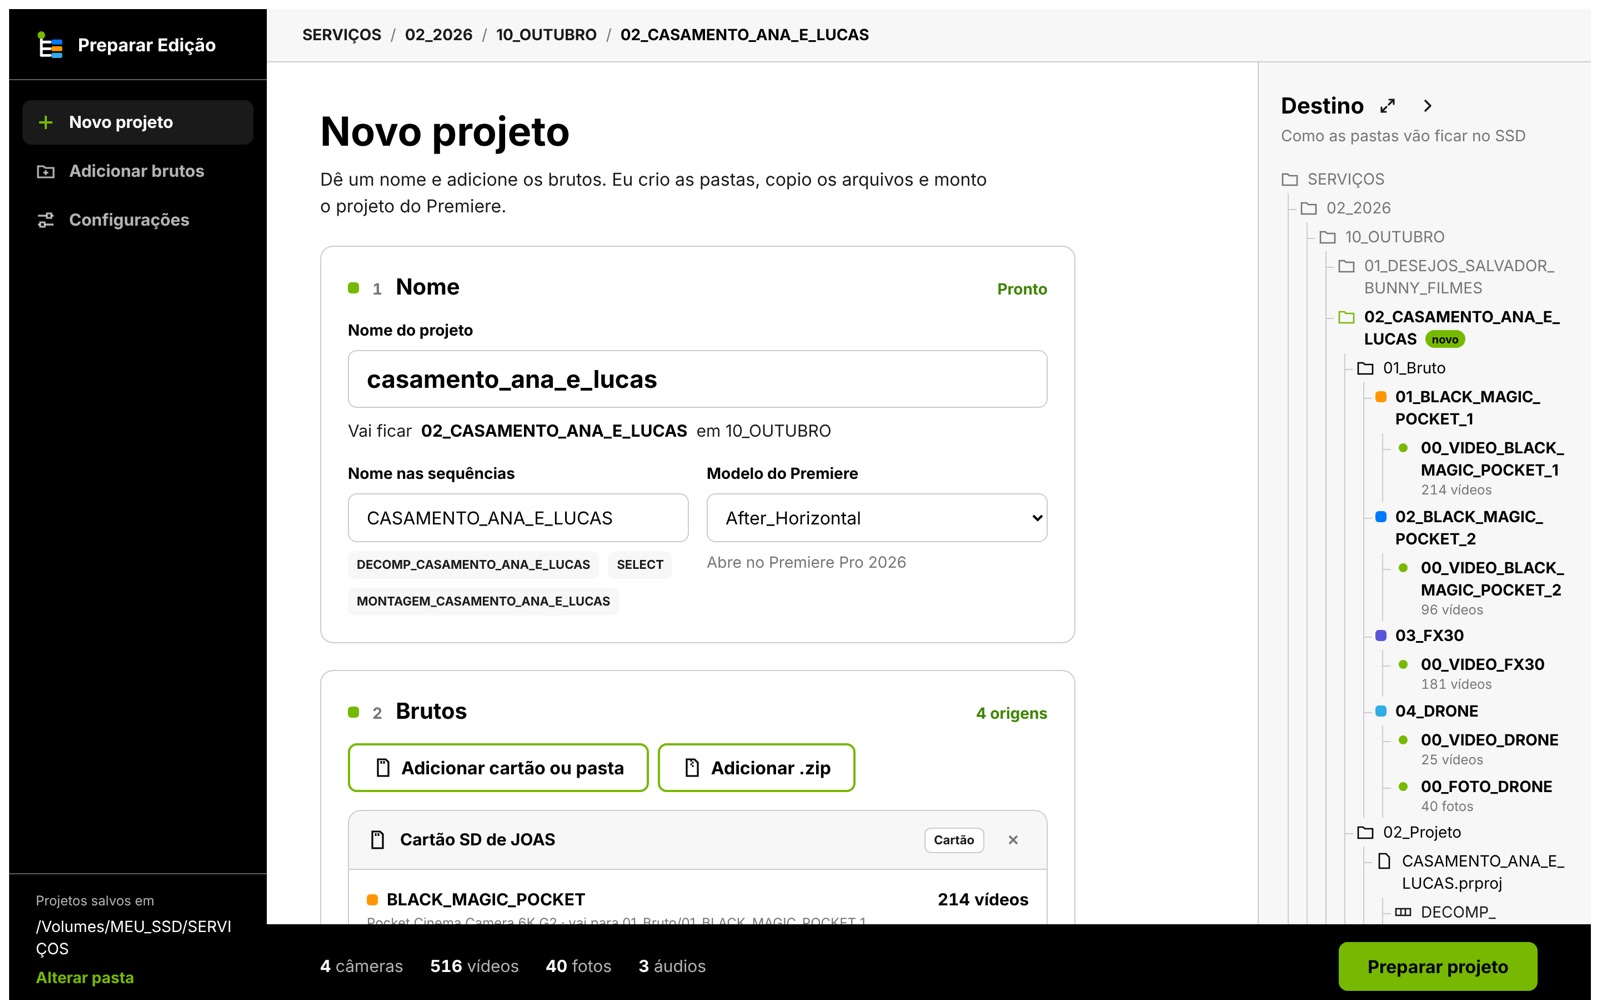This screenshot has height=1000, width=1600.
Task: Click the Cartão tag badge
Action: (x=954, y=840)
